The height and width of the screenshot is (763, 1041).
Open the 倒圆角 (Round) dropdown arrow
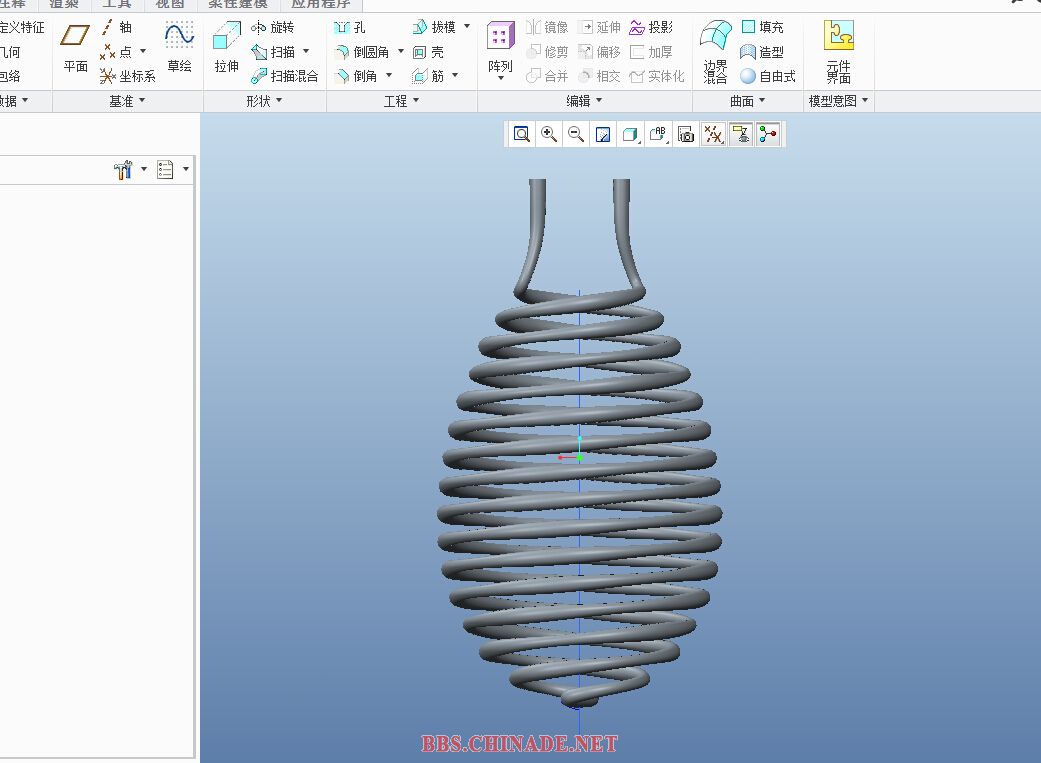(x=401, y=51)
